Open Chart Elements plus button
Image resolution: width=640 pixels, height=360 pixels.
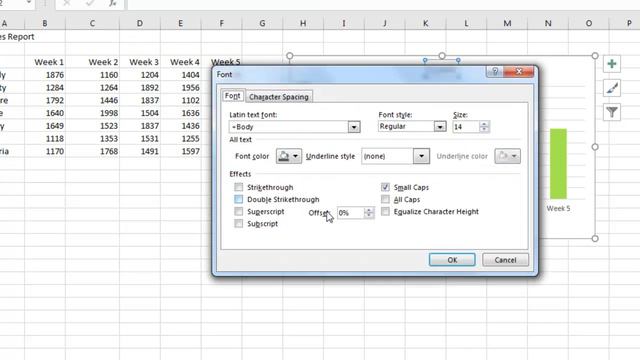[611, 64]
